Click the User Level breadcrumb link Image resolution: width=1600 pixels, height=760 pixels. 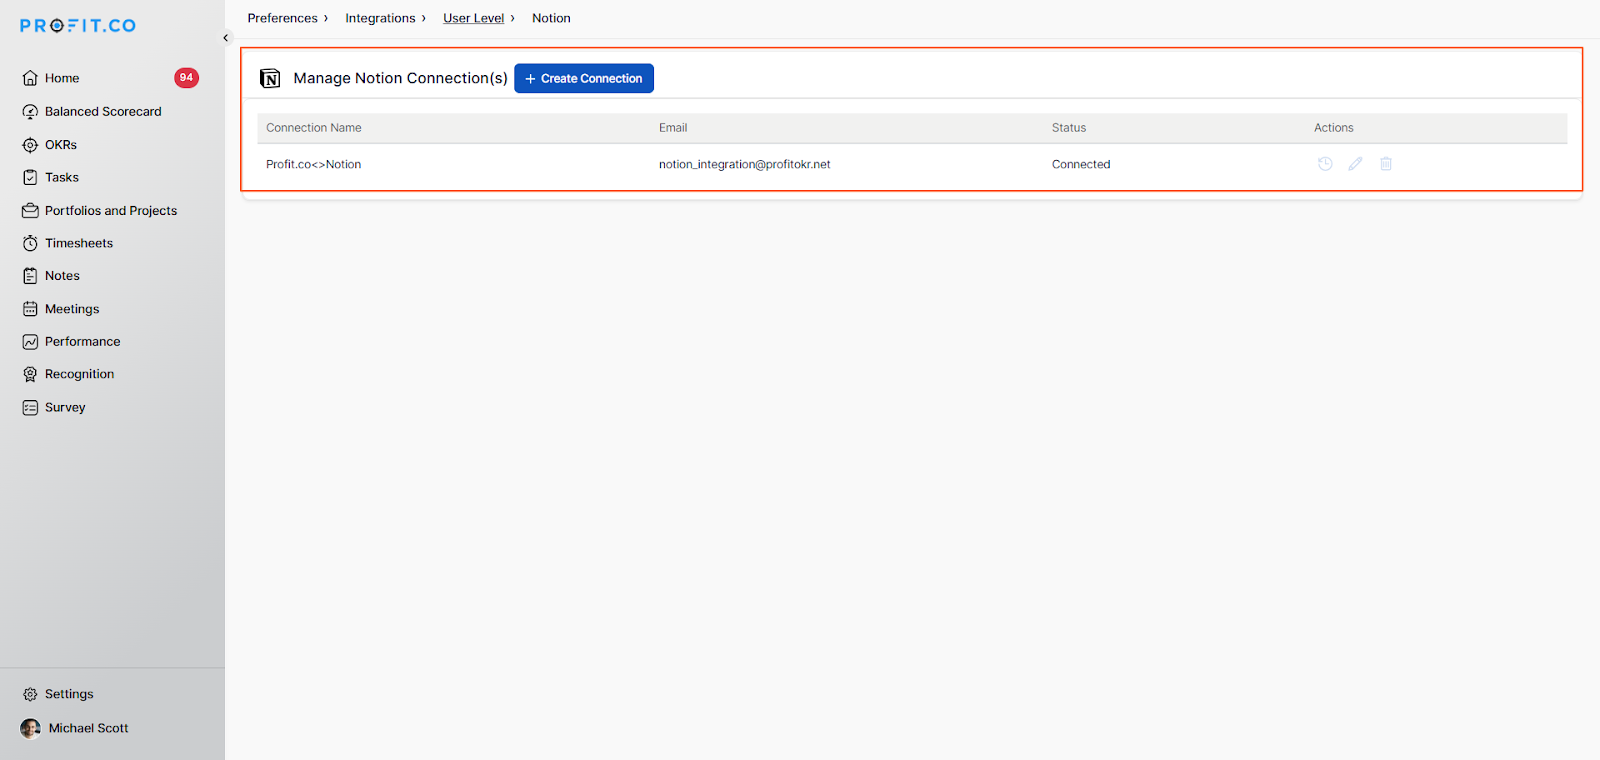[474, 18]
